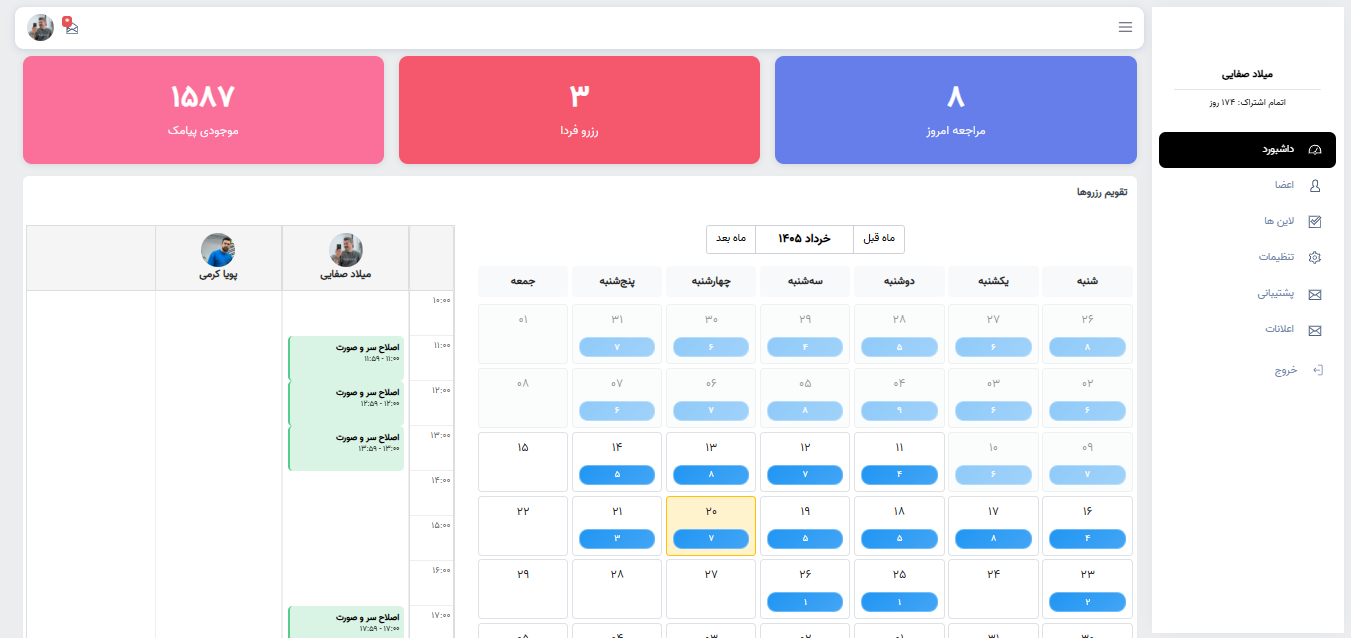The height and width of the screenshot is (638, 1351).
Task: Go to next month with ماه بعد
Action: tap(731, 239)
